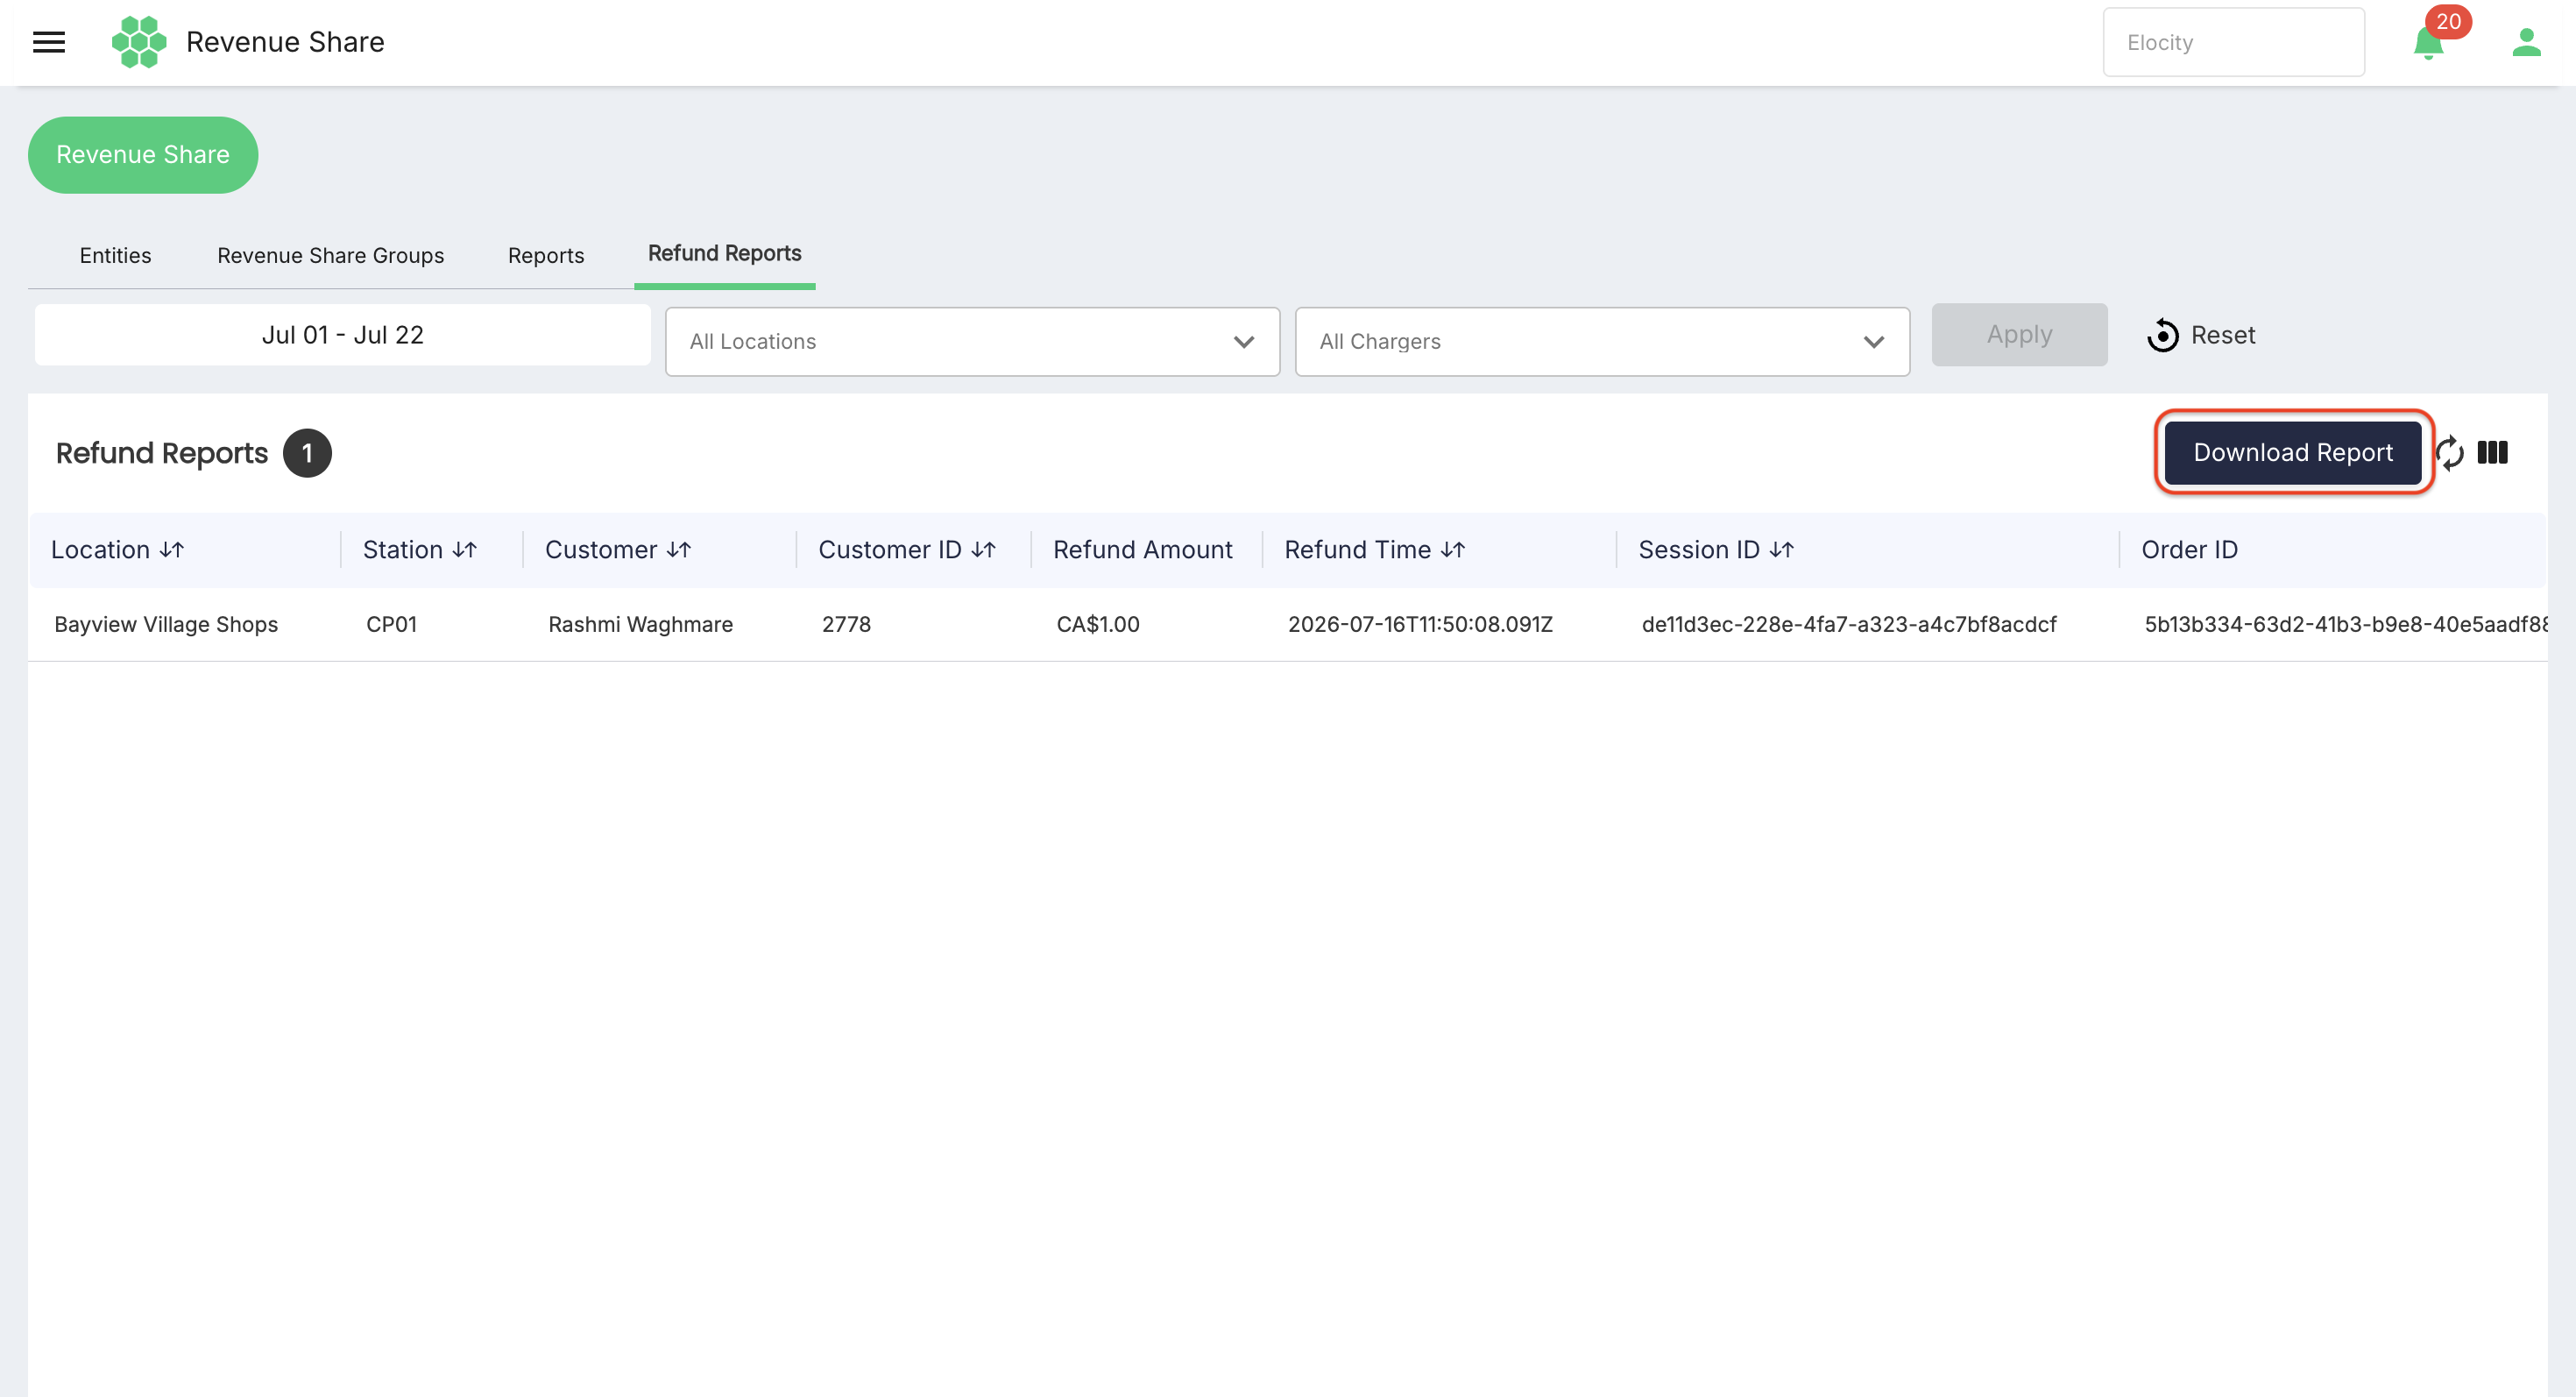Click the Bayview Village Shops cell
The image size is (2576, 1397).
pos(166,624)
